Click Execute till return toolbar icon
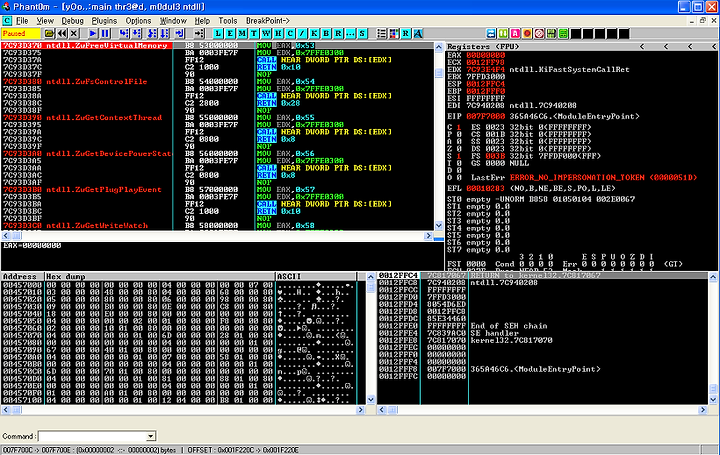Viewport: 720px width, 455px height. 180,34
